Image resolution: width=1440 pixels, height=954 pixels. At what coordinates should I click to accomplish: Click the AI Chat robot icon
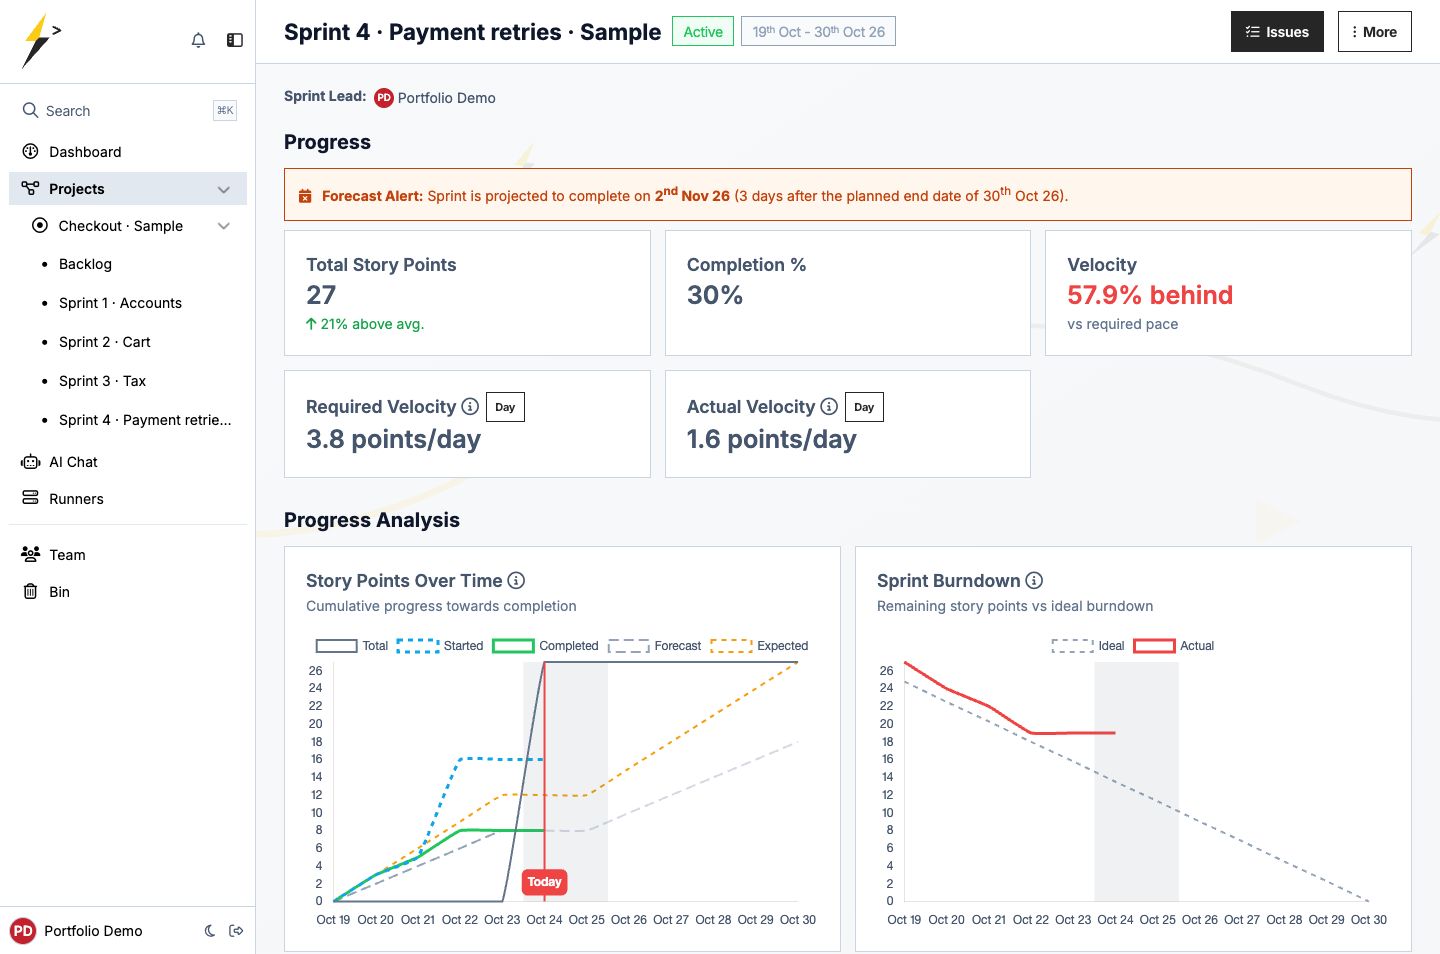click(30, 462)
